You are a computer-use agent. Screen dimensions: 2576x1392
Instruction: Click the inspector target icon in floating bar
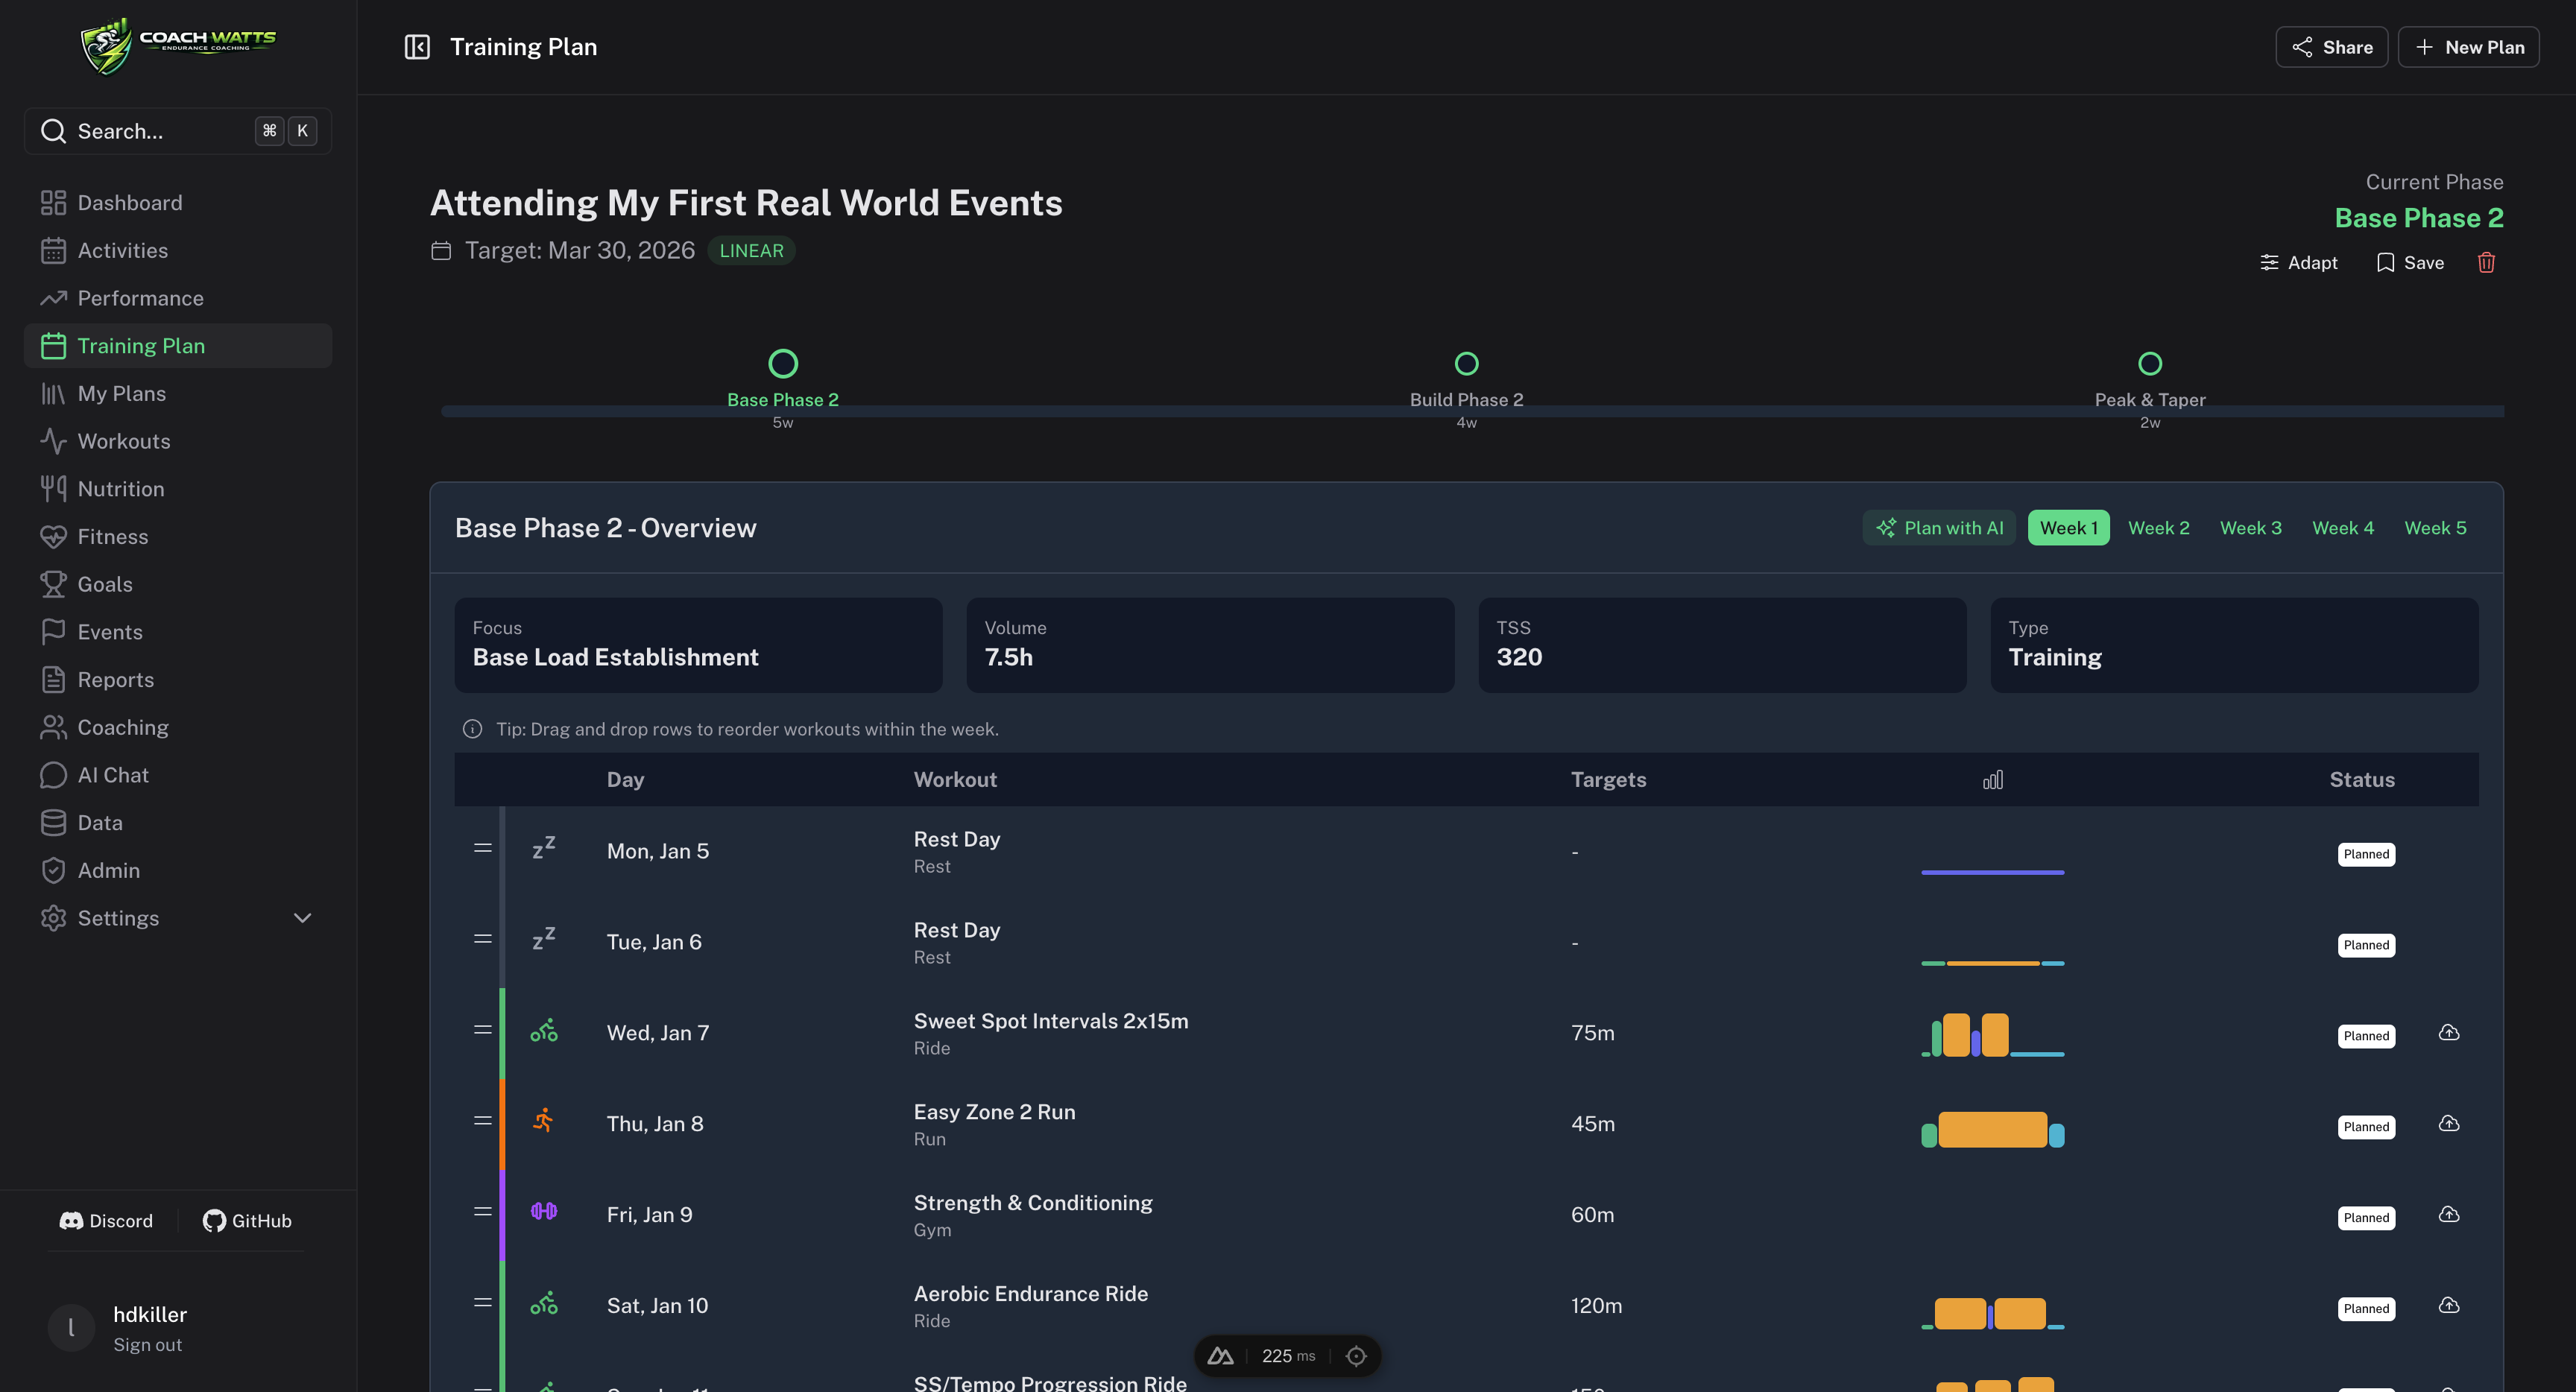click(1356, 1357)
